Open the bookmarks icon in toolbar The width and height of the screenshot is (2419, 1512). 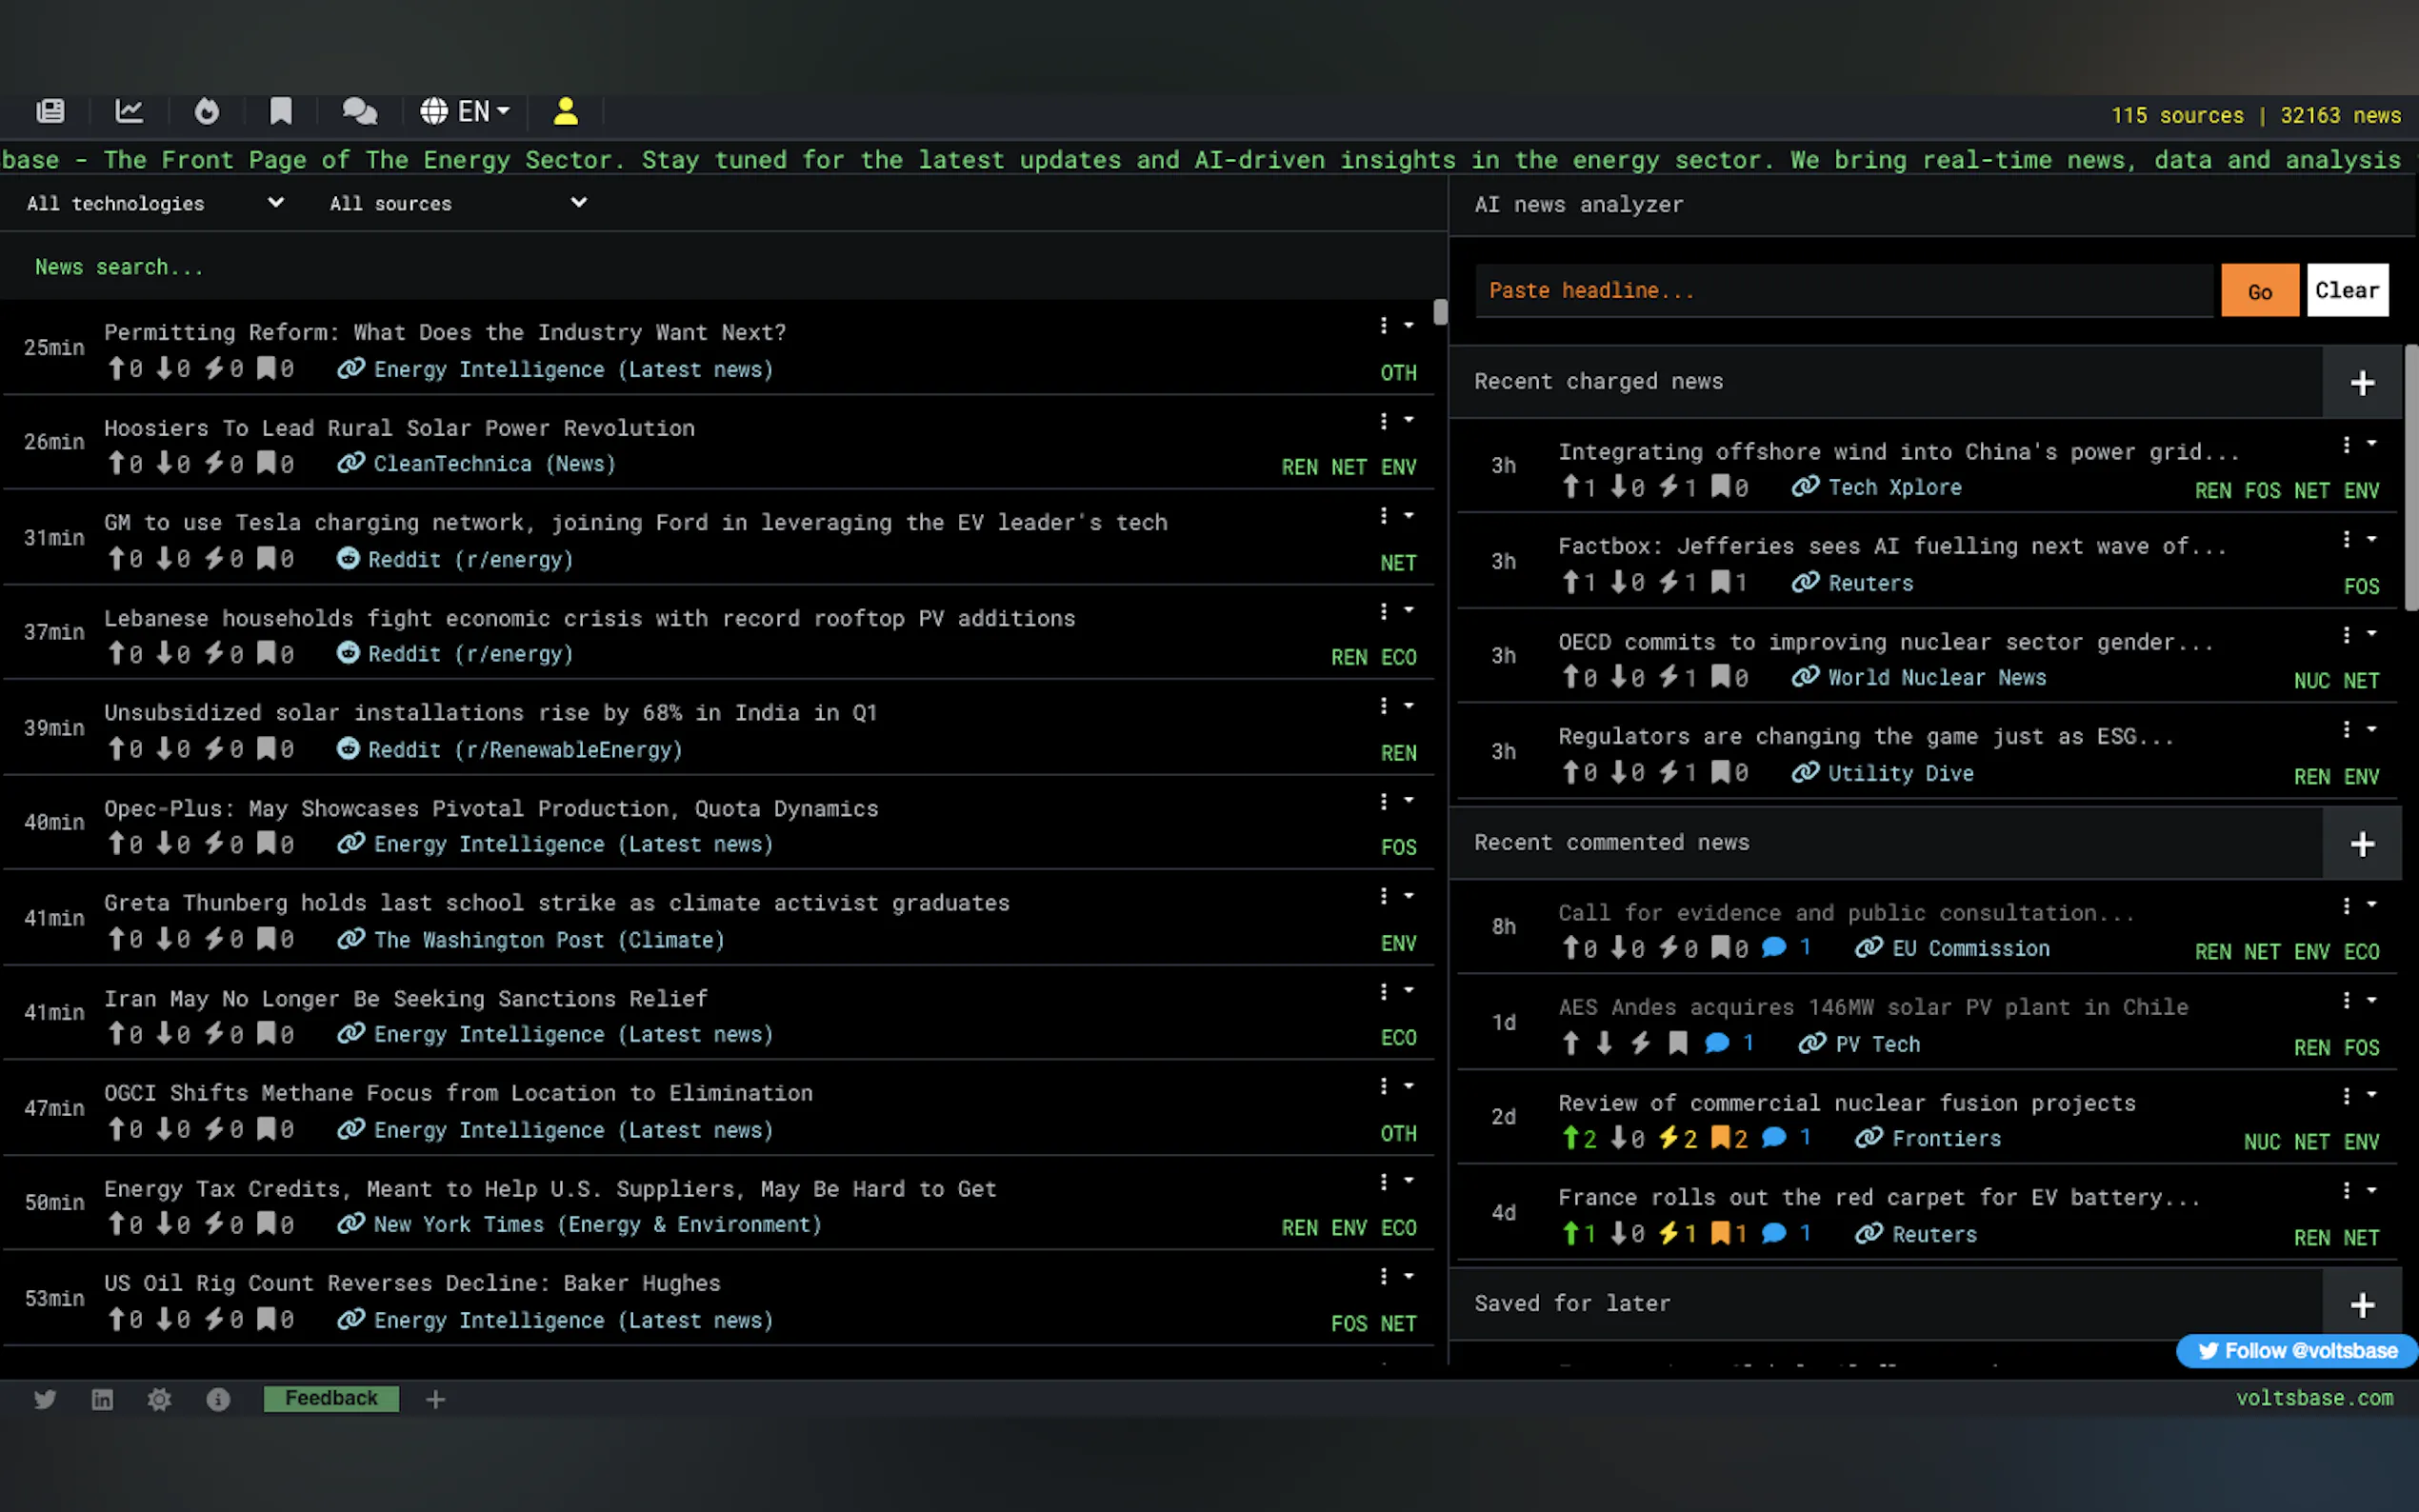(x=281, y=111)
